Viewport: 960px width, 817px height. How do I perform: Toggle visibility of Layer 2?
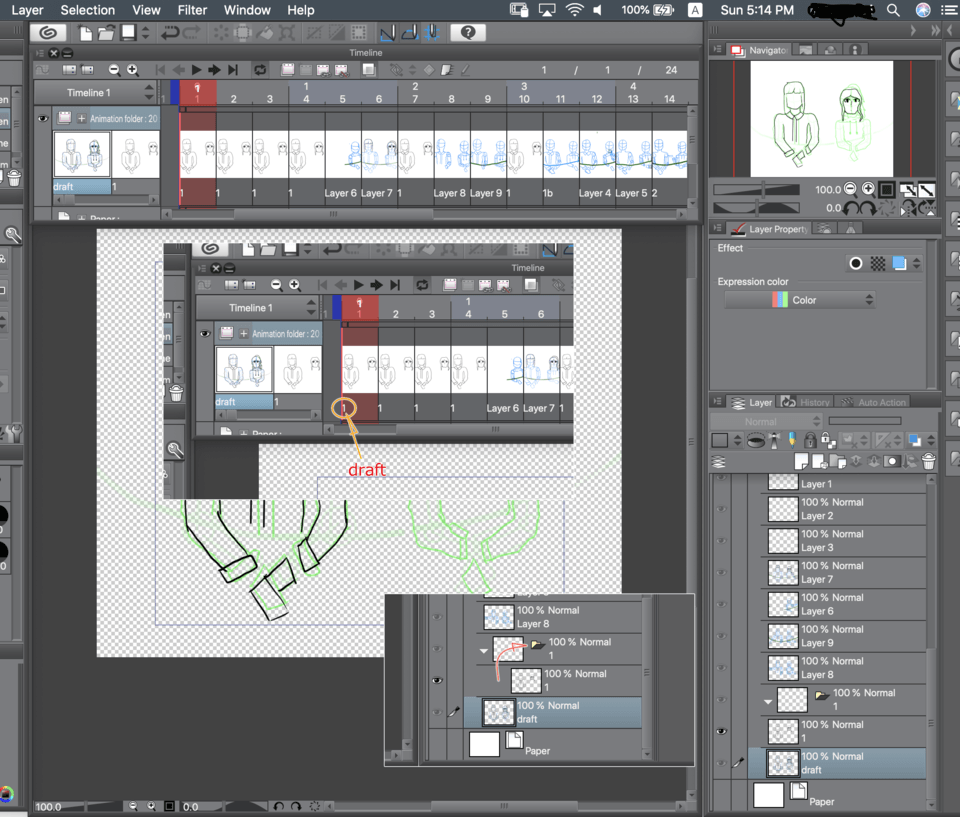721,509
